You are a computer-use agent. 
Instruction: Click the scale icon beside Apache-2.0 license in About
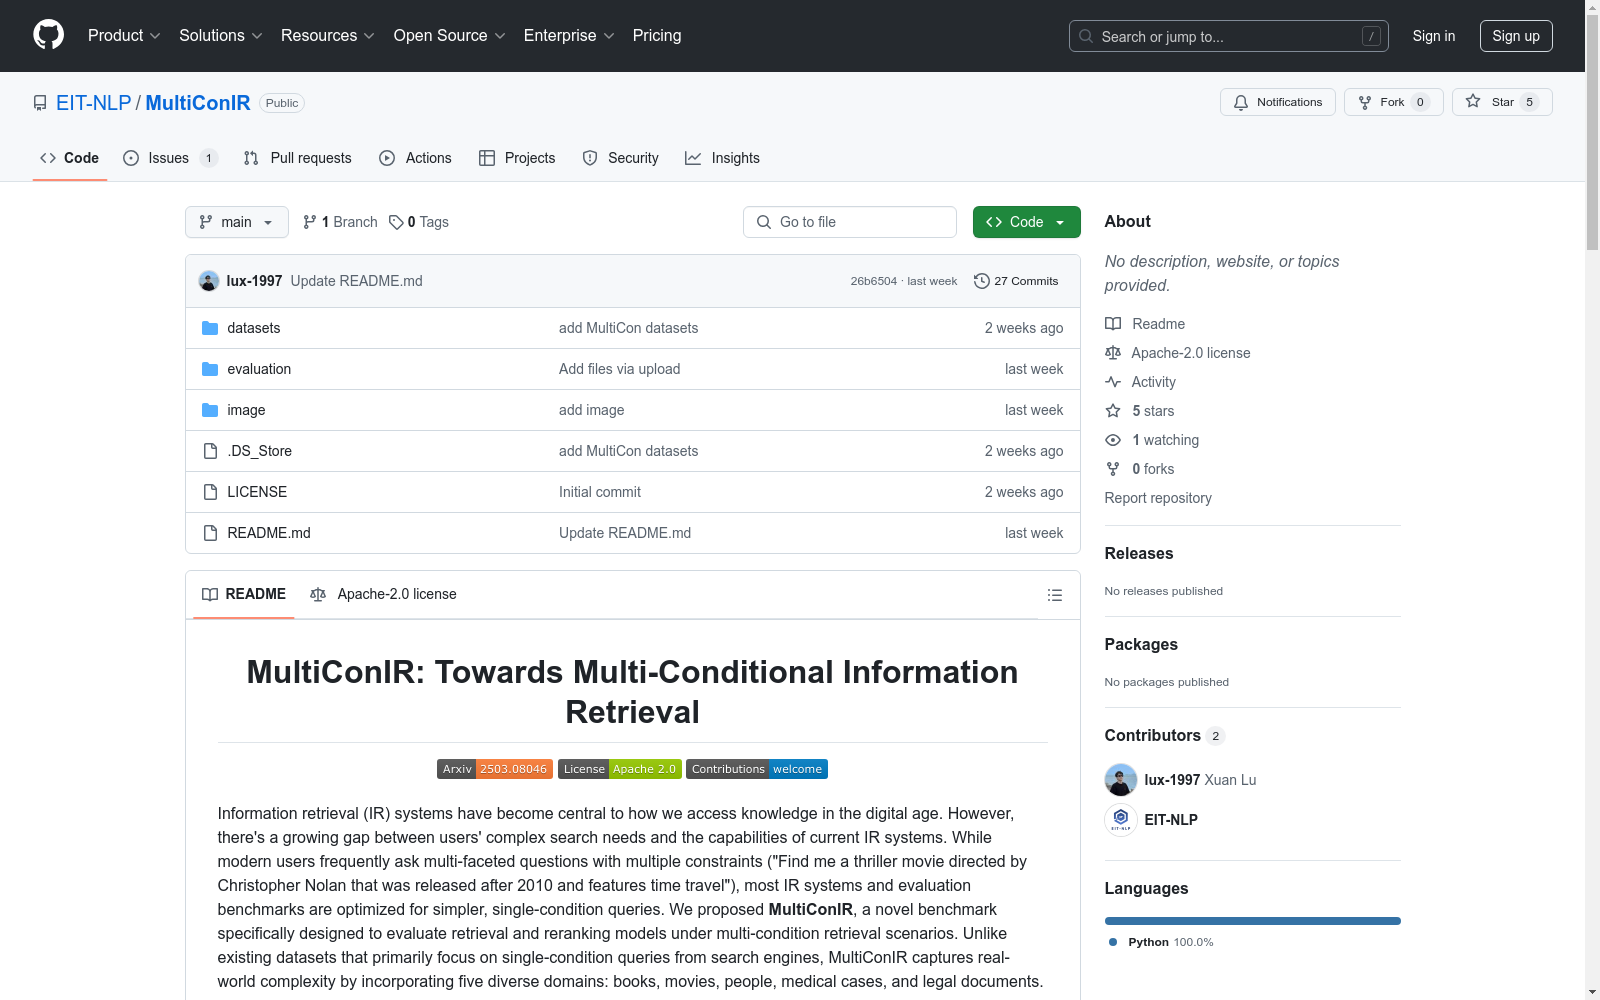[1113, 353]
